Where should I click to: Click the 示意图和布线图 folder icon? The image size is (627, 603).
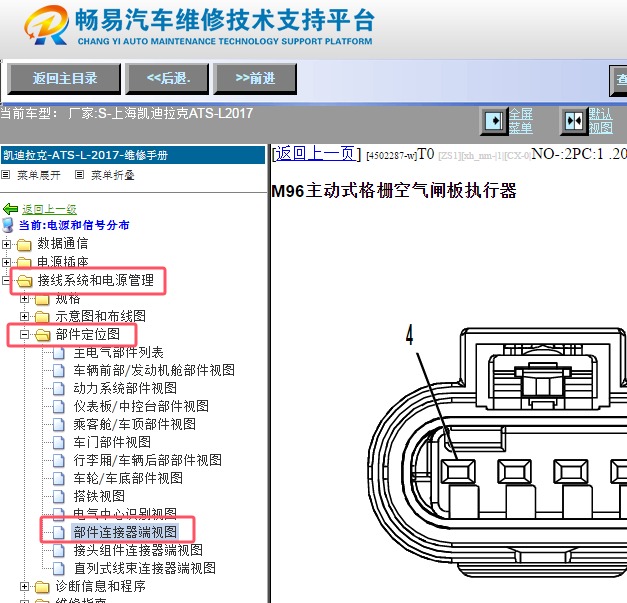coord(42,317)
